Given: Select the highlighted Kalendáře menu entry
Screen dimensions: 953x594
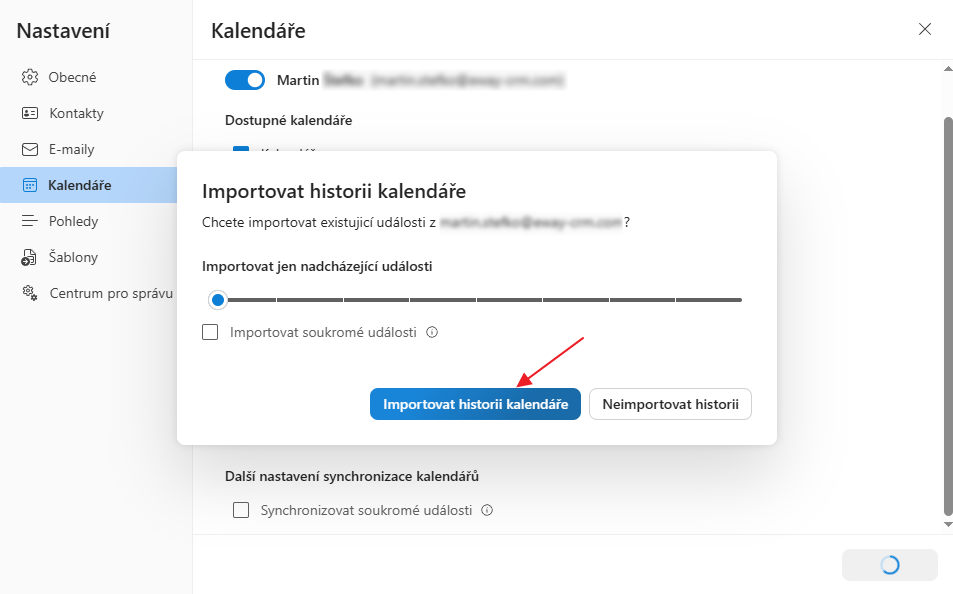Looking at the screenshot, I should tap(80, 185).
